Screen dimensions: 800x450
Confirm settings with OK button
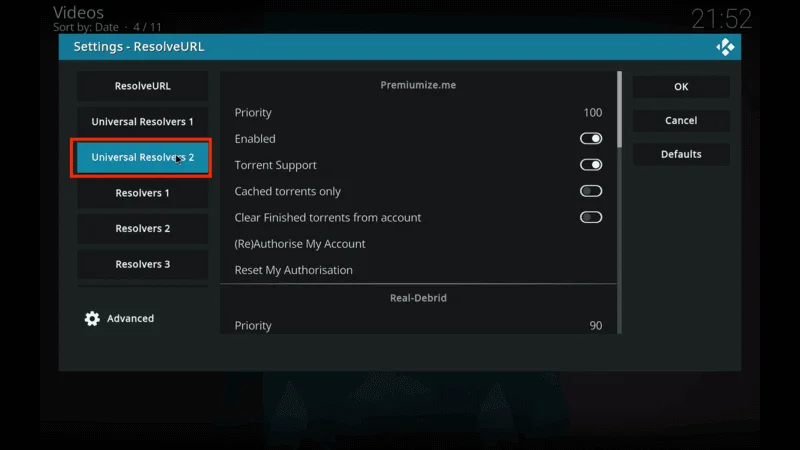(x=681, y=87)
